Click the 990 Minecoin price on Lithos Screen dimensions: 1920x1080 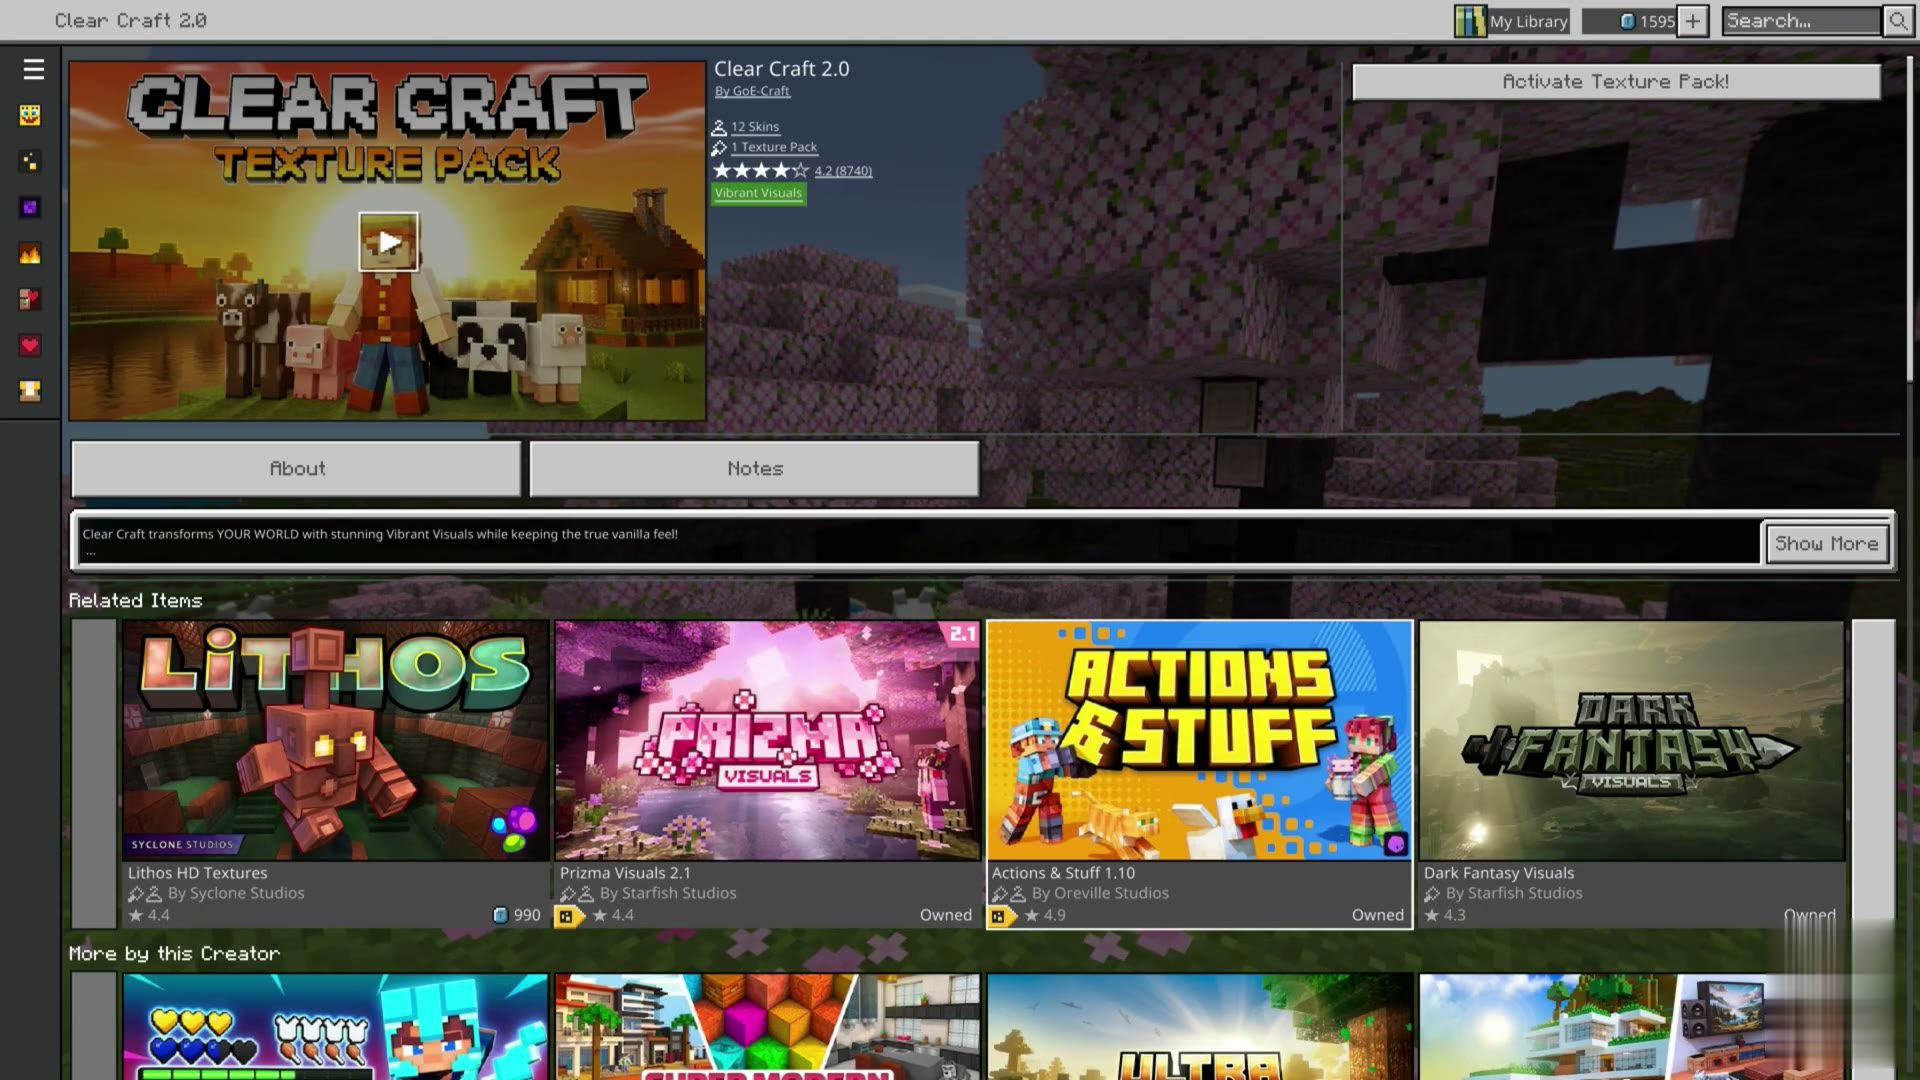pyautogui.click(x=517, y=915)
